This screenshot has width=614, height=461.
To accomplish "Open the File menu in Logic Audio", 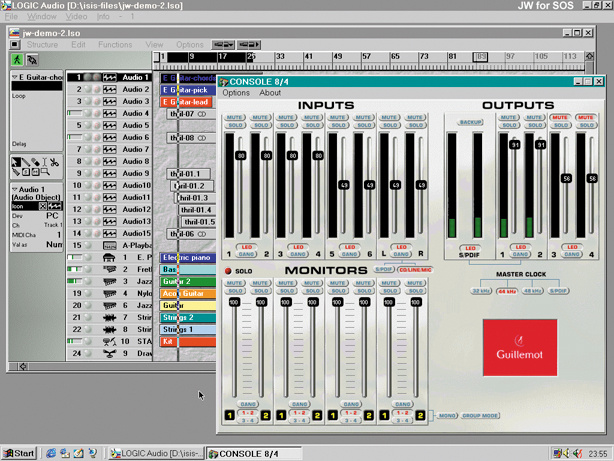I will tap(11, 16).
